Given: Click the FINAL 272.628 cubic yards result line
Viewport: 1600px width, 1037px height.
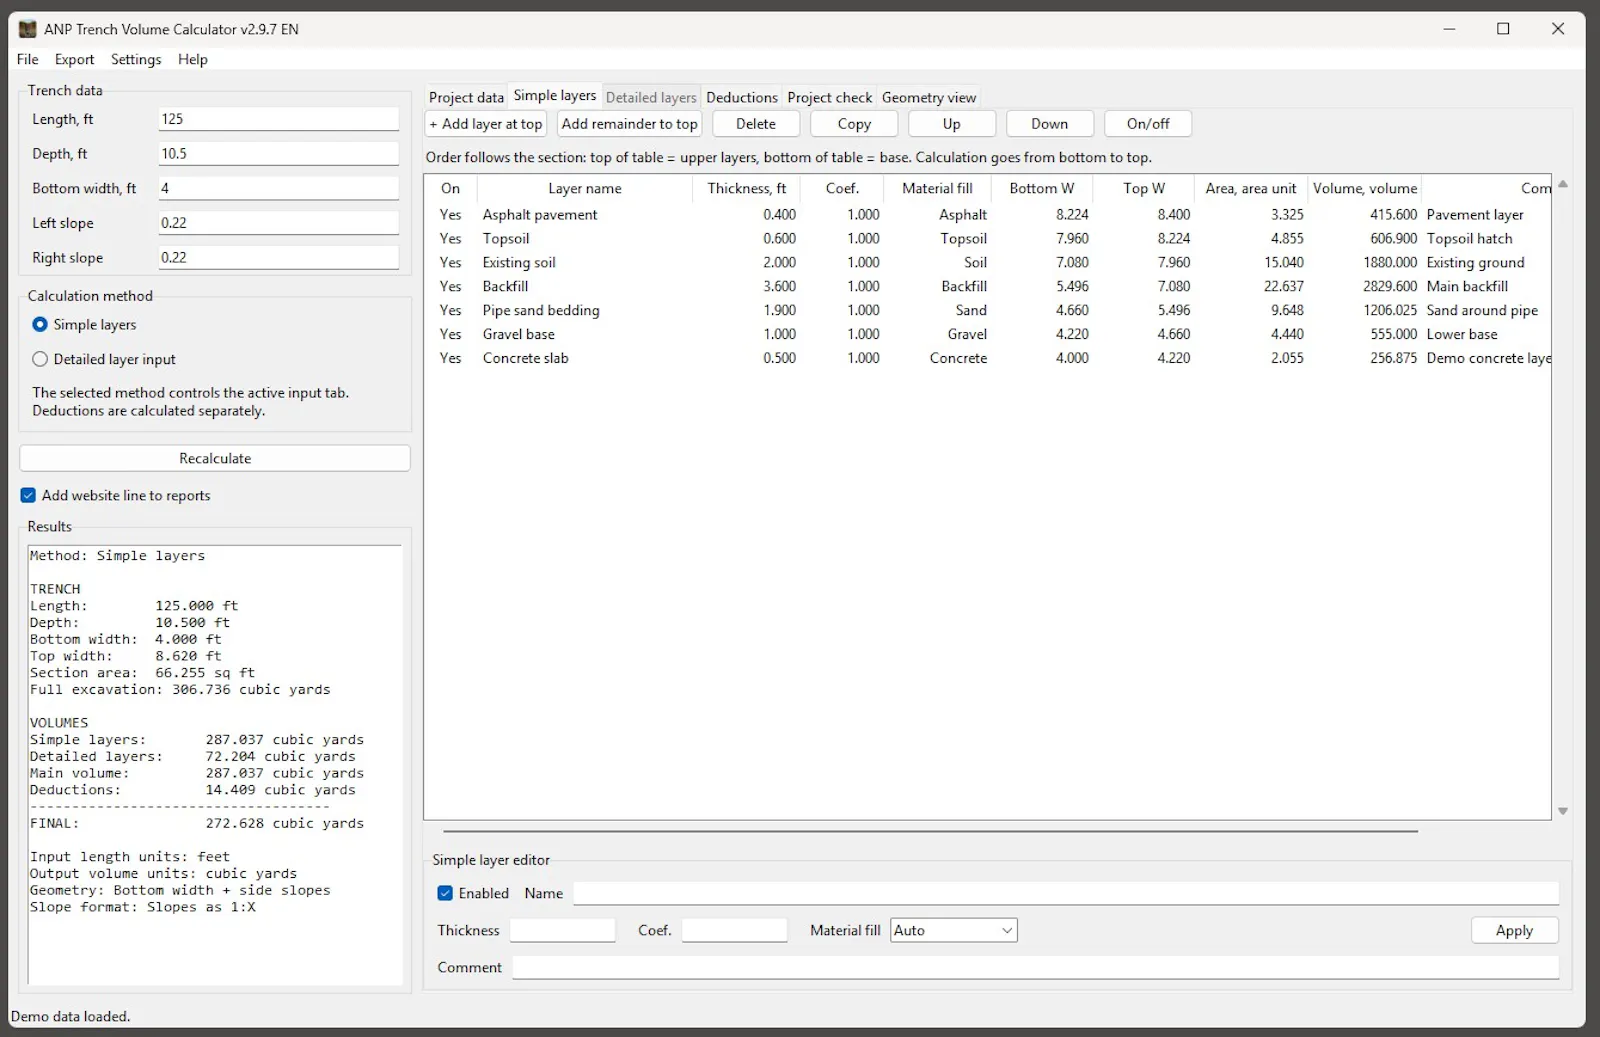Looking at the screenshot, I should pyautogui.click(x=197, y=824).
